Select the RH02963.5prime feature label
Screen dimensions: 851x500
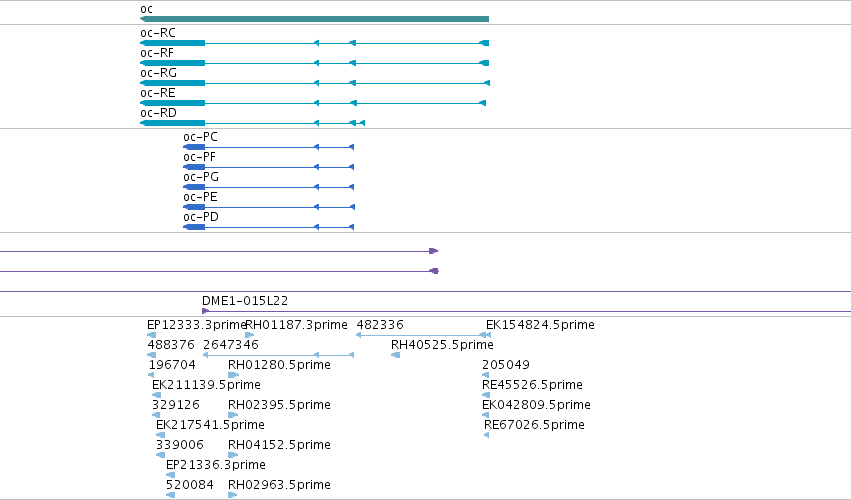click(x=279, y=486)
